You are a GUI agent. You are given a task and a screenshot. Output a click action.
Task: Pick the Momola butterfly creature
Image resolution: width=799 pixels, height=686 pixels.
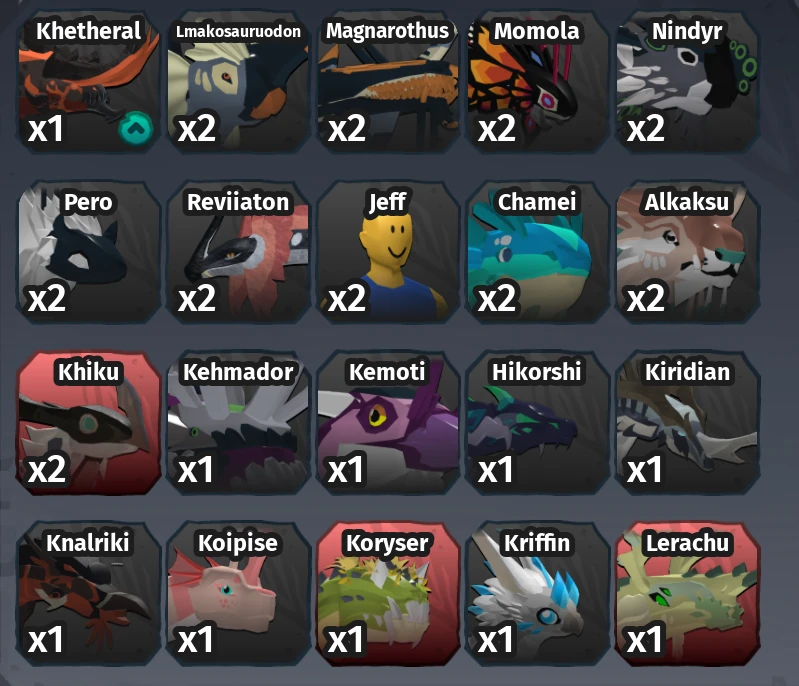pyautogui.click(x=538, y=82)
